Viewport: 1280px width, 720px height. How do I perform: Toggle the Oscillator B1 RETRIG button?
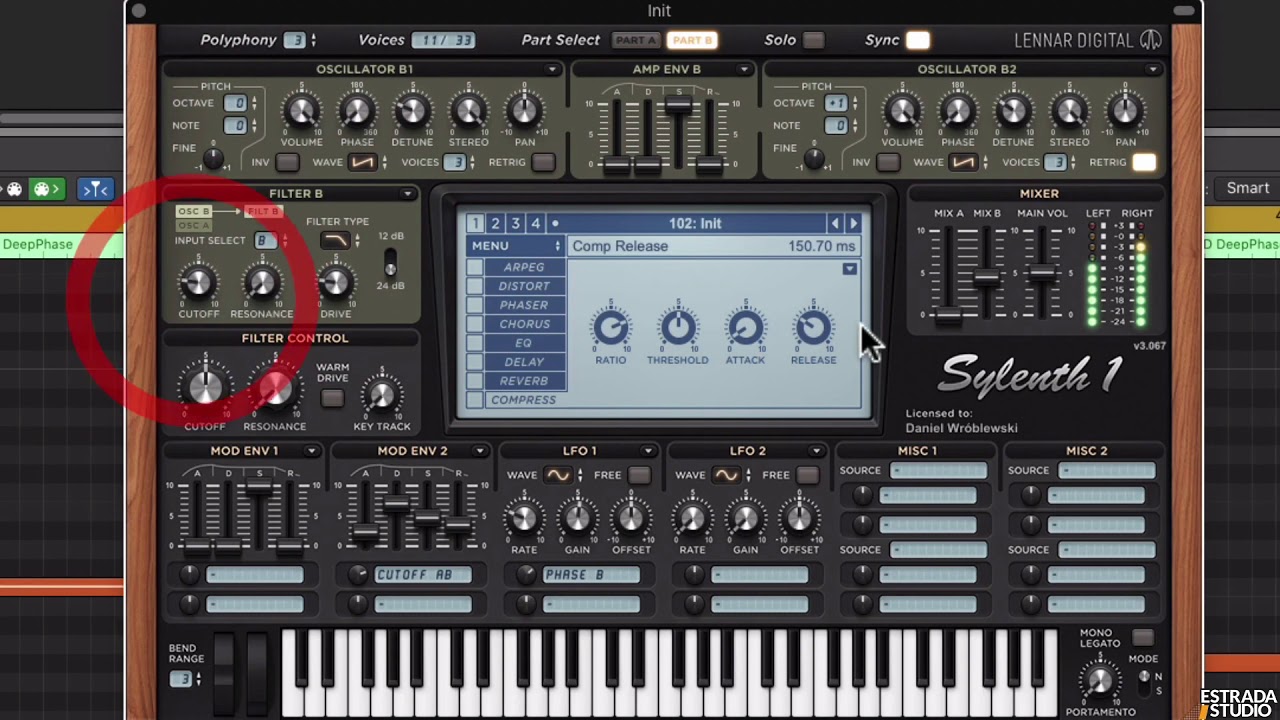pos(543,162)
